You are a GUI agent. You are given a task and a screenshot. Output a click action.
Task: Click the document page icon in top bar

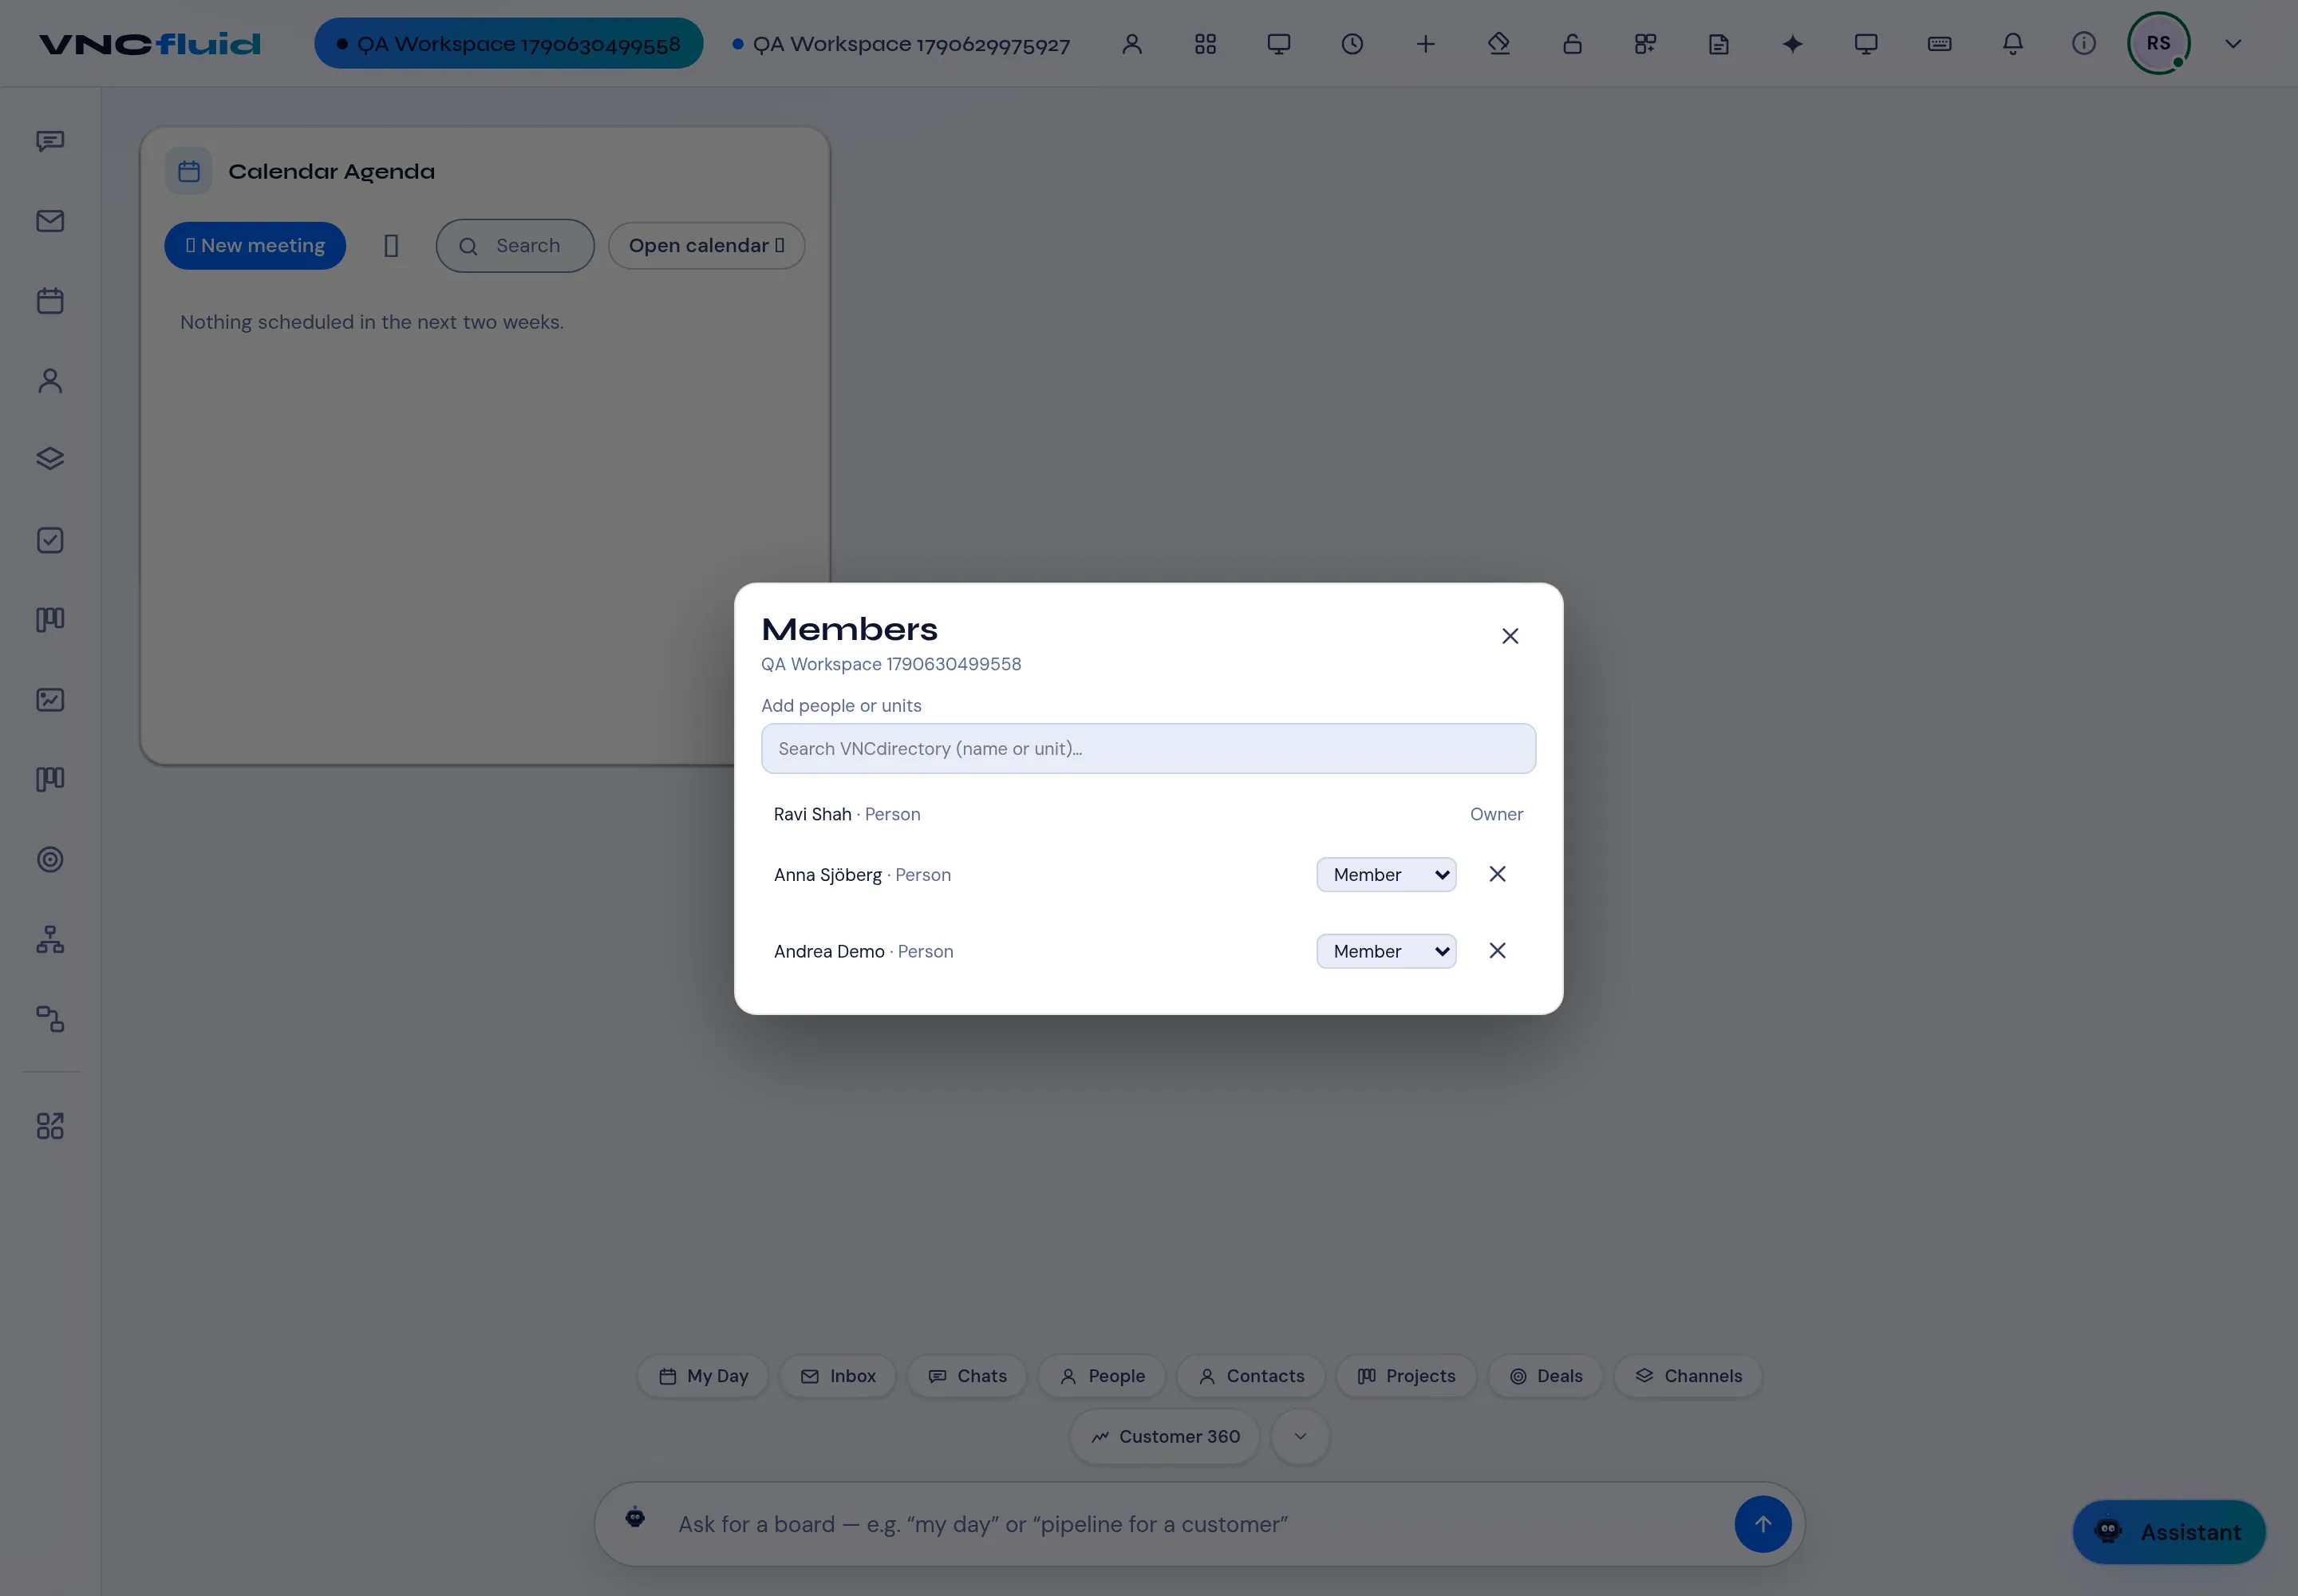coord(1719,44)
